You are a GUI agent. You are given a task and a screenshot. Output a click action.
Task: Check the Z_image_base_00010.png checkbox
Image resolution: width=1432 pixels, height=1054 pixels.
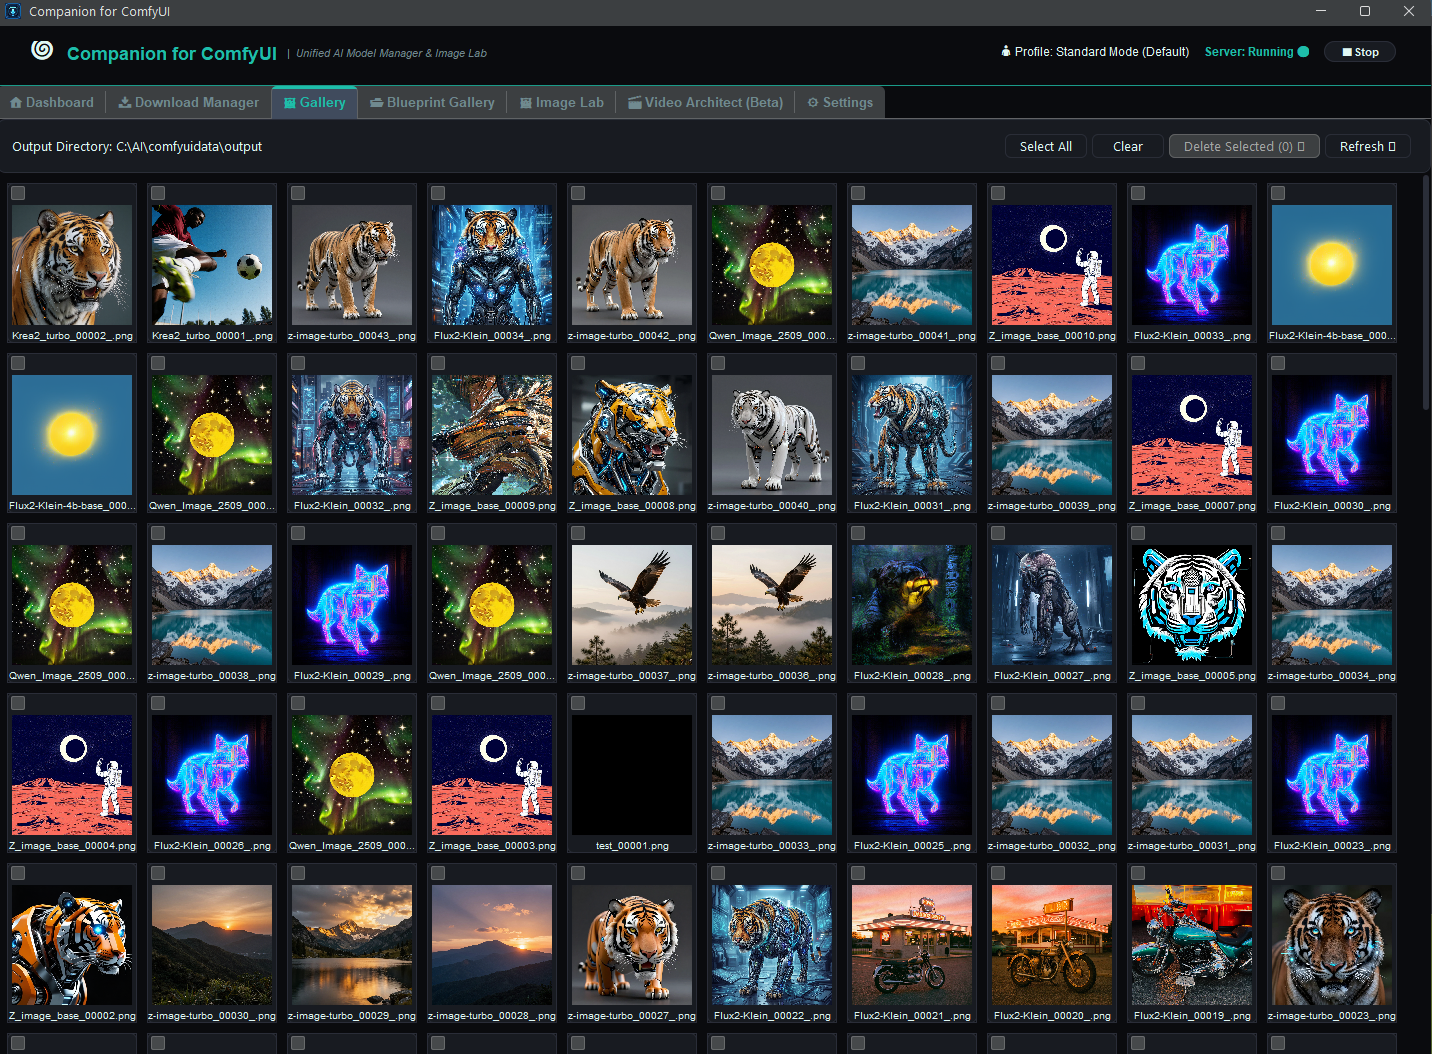point(998,193)
